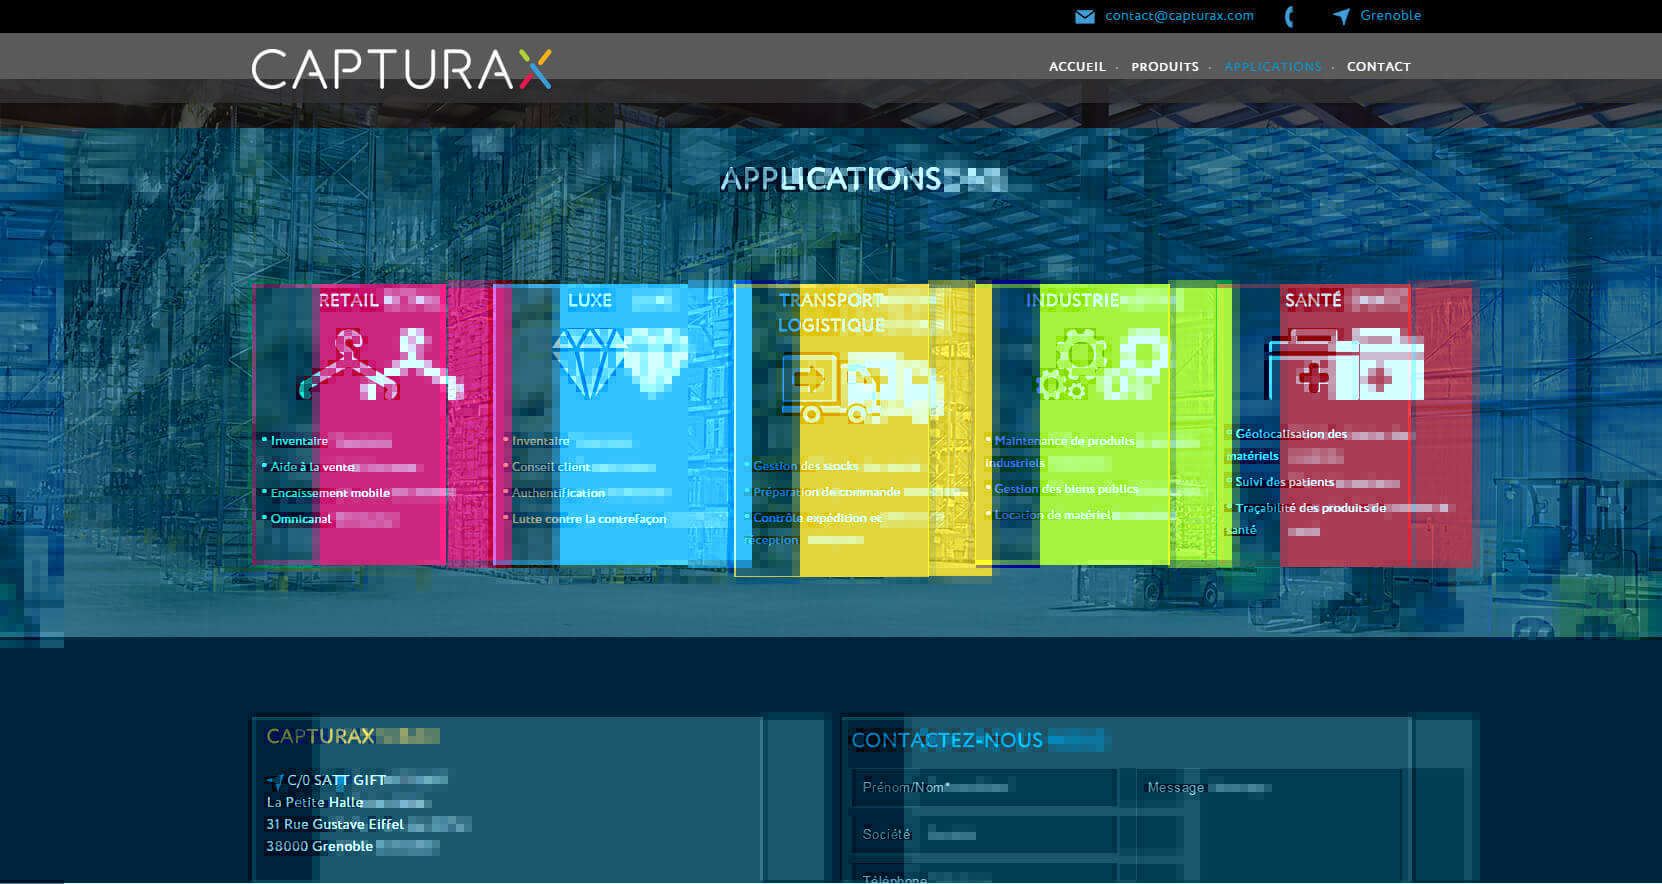Click '31 Rue Gustave Eiffel' address line

point(335,824)
